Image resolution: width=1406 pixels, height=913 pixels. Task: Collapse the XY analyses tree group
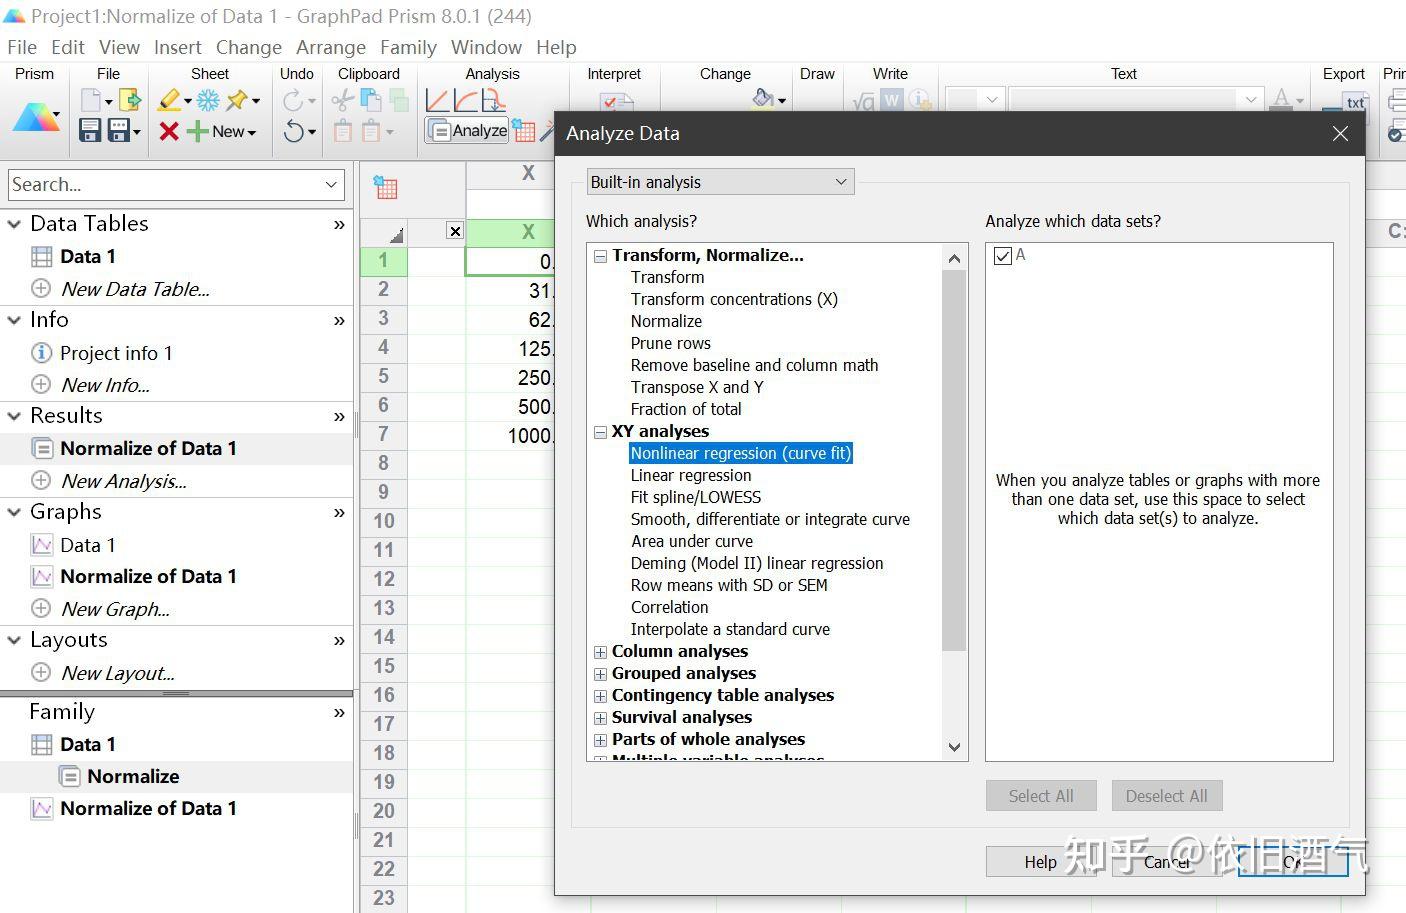point(600,432)
